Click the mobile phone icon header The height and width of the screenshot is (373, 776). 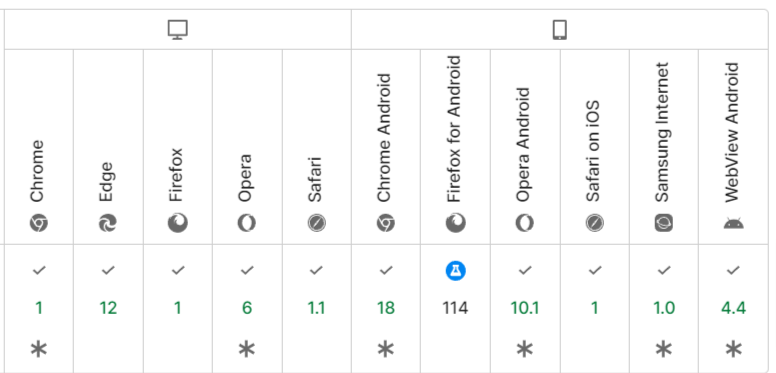[559, 30]
